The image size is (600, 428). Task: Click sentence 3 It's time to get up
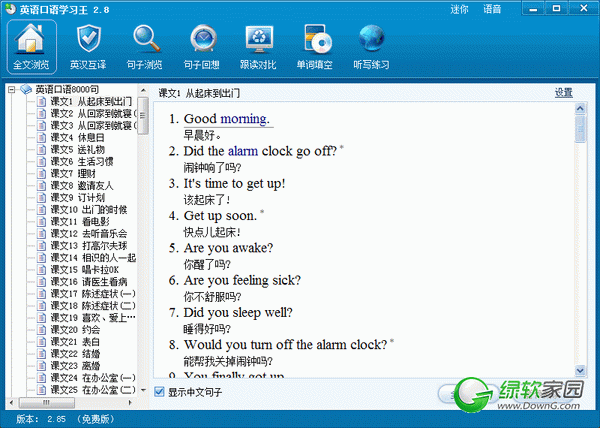point(235,184)
